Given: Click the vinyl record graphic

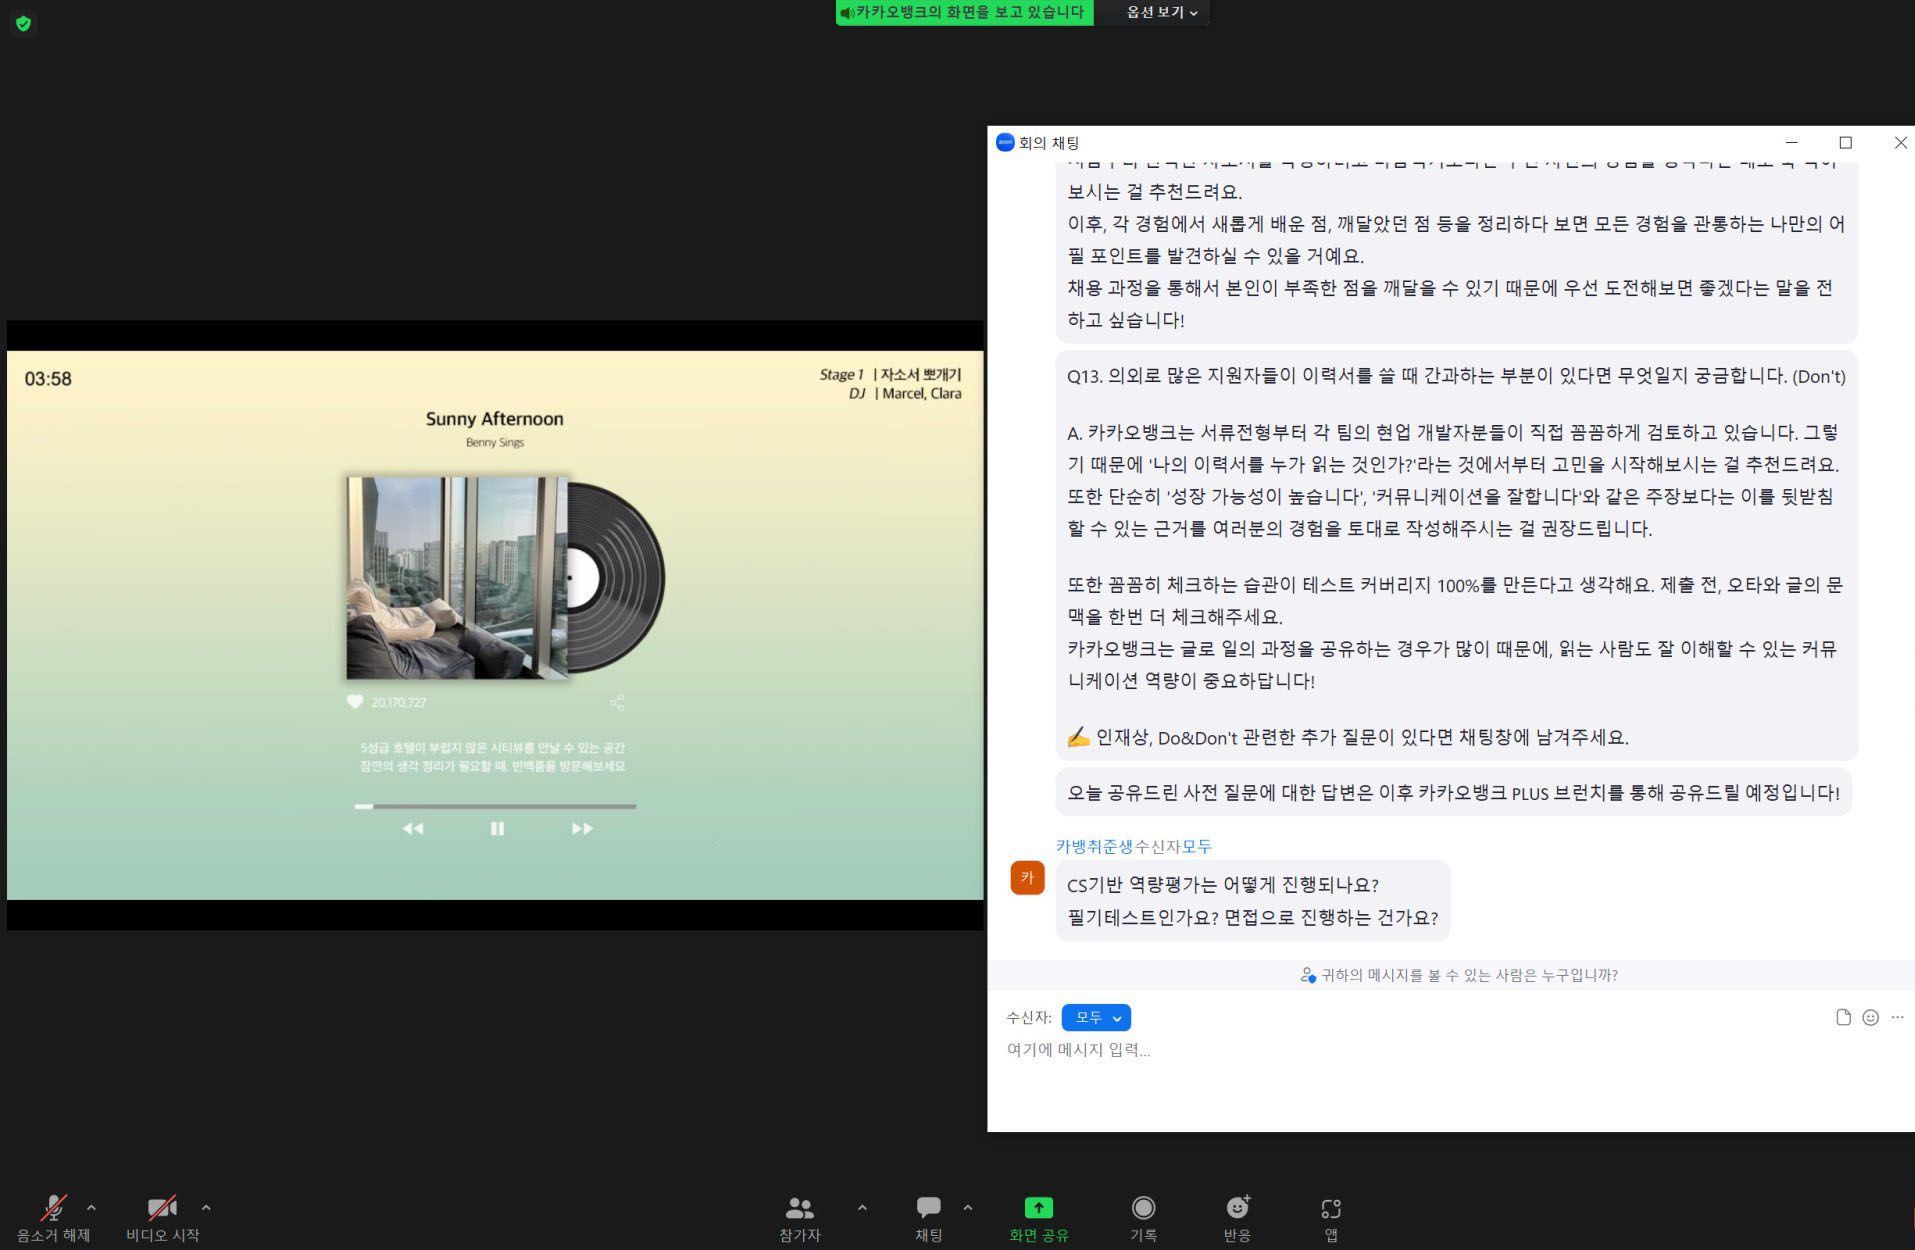Looking at the screenshot, I should [x=617, y=578].
